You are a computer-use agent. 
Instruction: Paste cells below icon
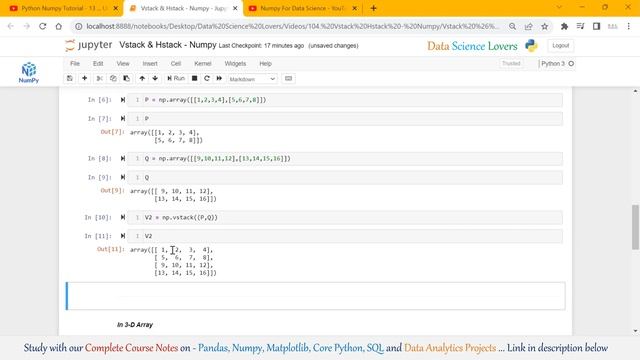(x=127, y=78)
